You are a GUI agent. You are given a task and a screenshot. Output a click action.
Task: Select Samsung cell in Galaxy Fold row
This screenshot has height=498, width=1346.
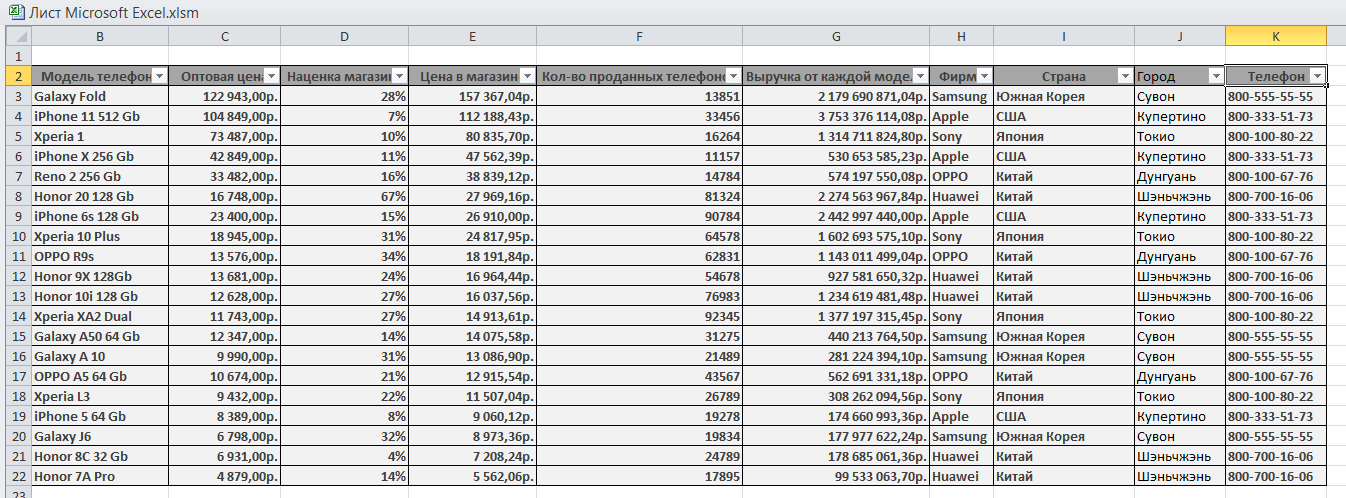961,96
